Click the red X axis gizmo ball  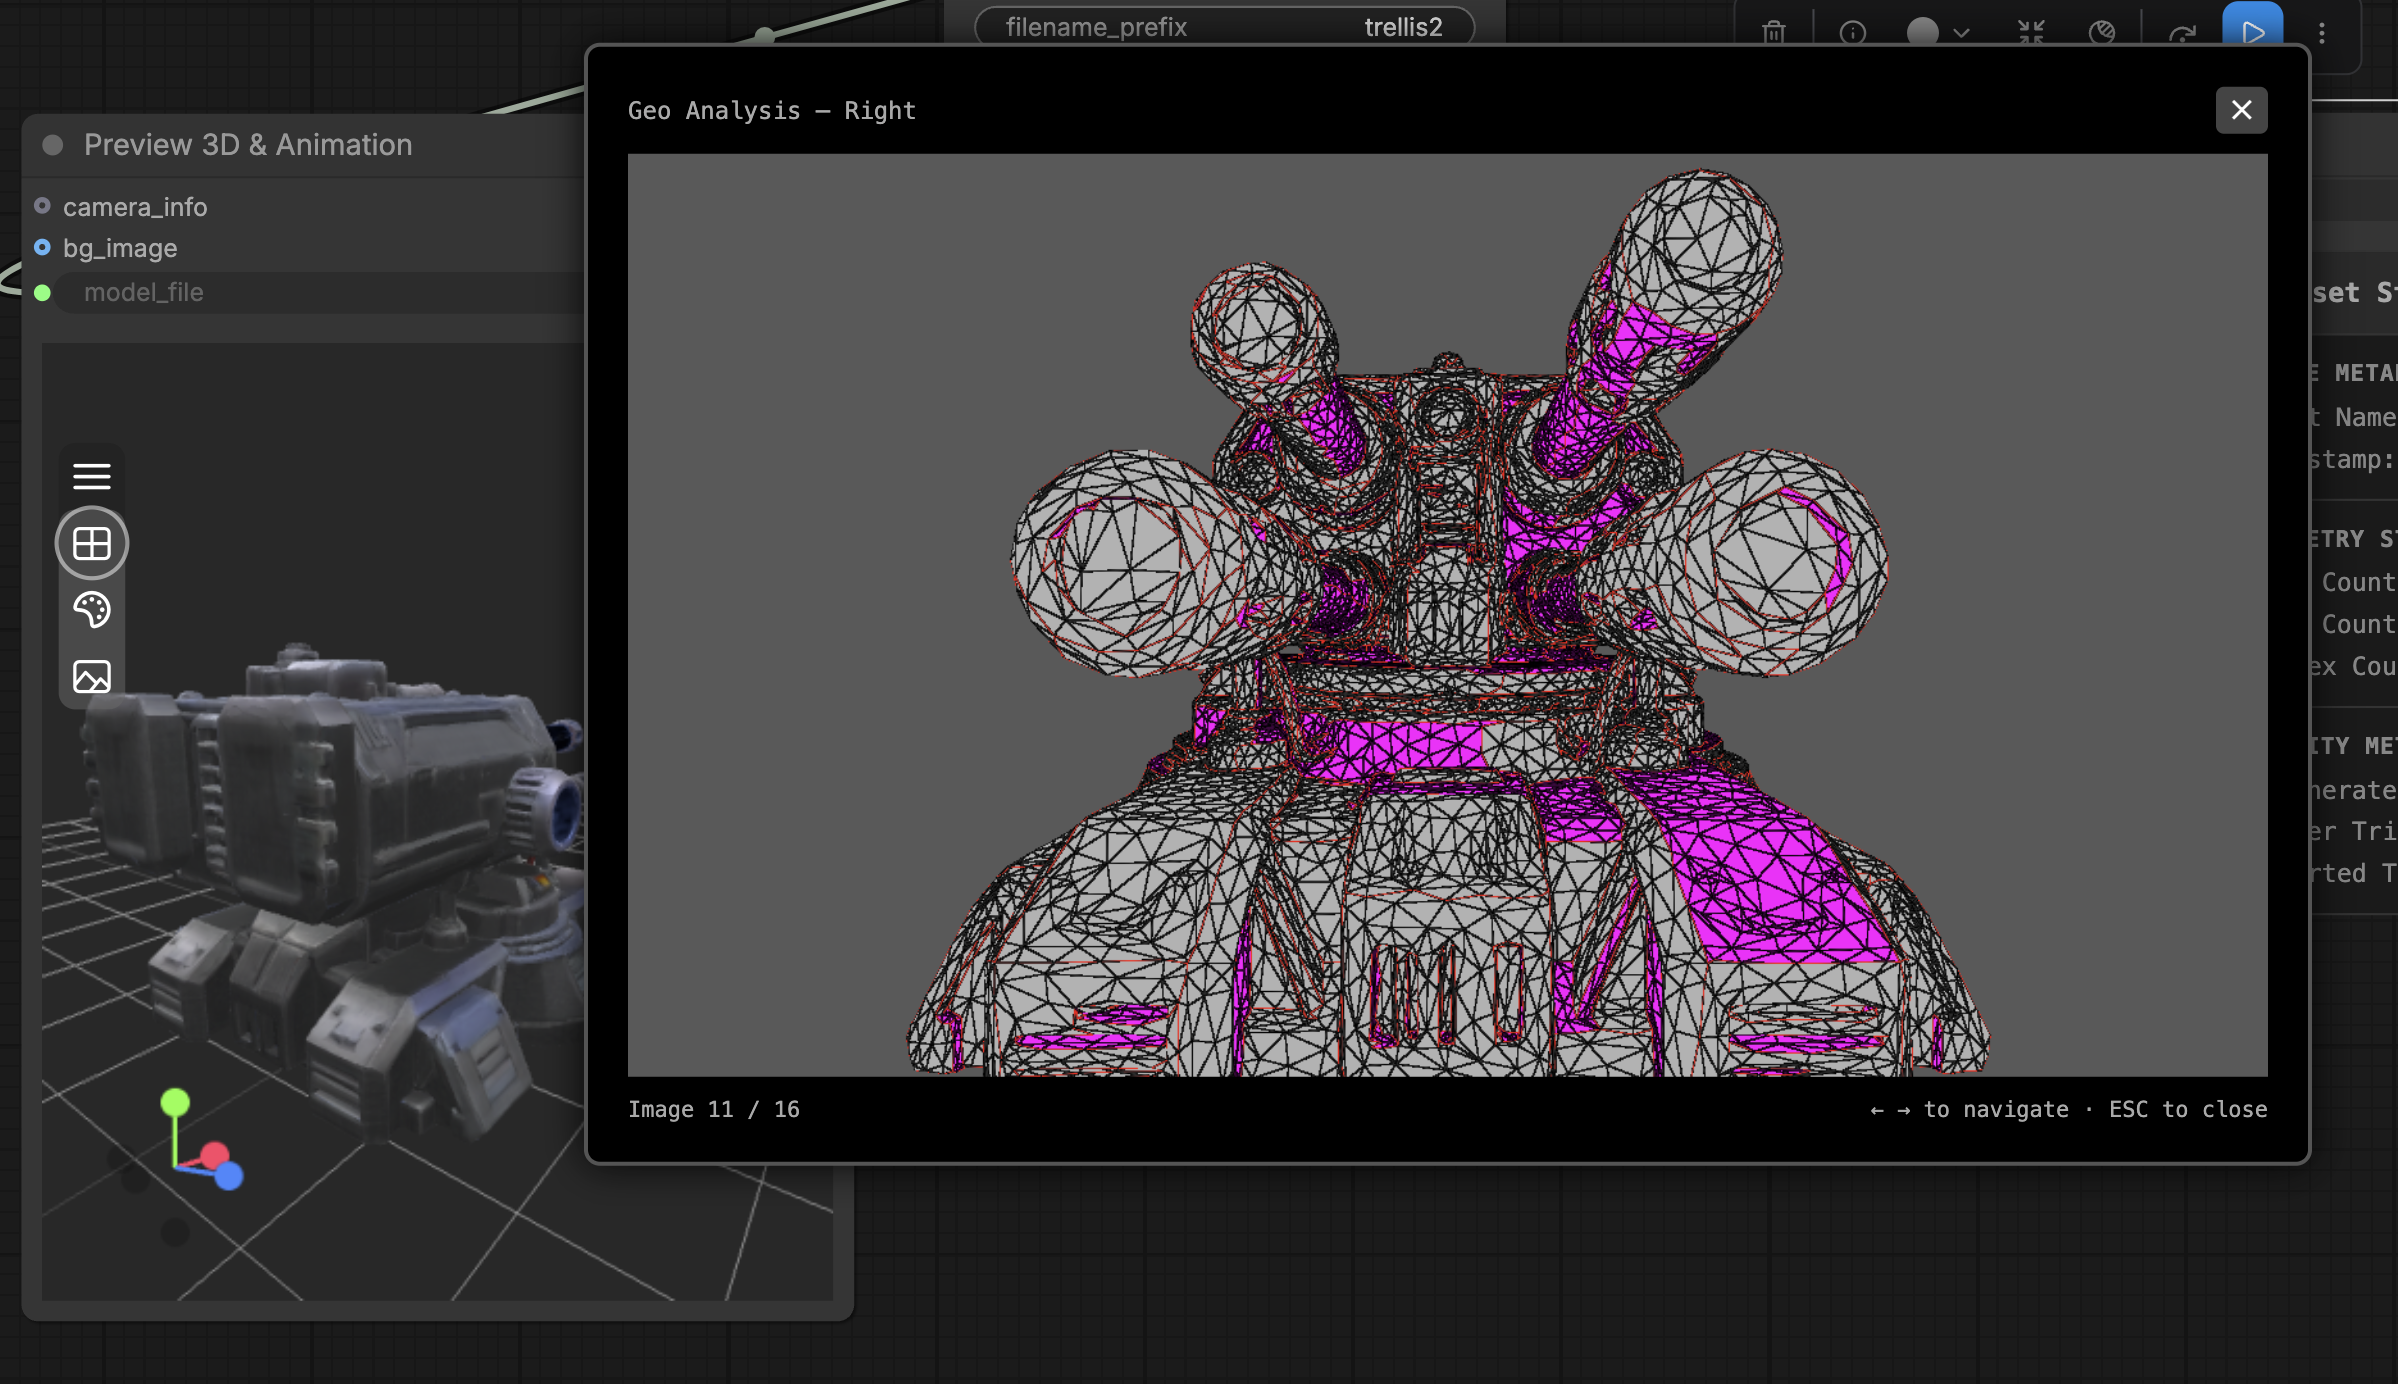click(214, 1157)
